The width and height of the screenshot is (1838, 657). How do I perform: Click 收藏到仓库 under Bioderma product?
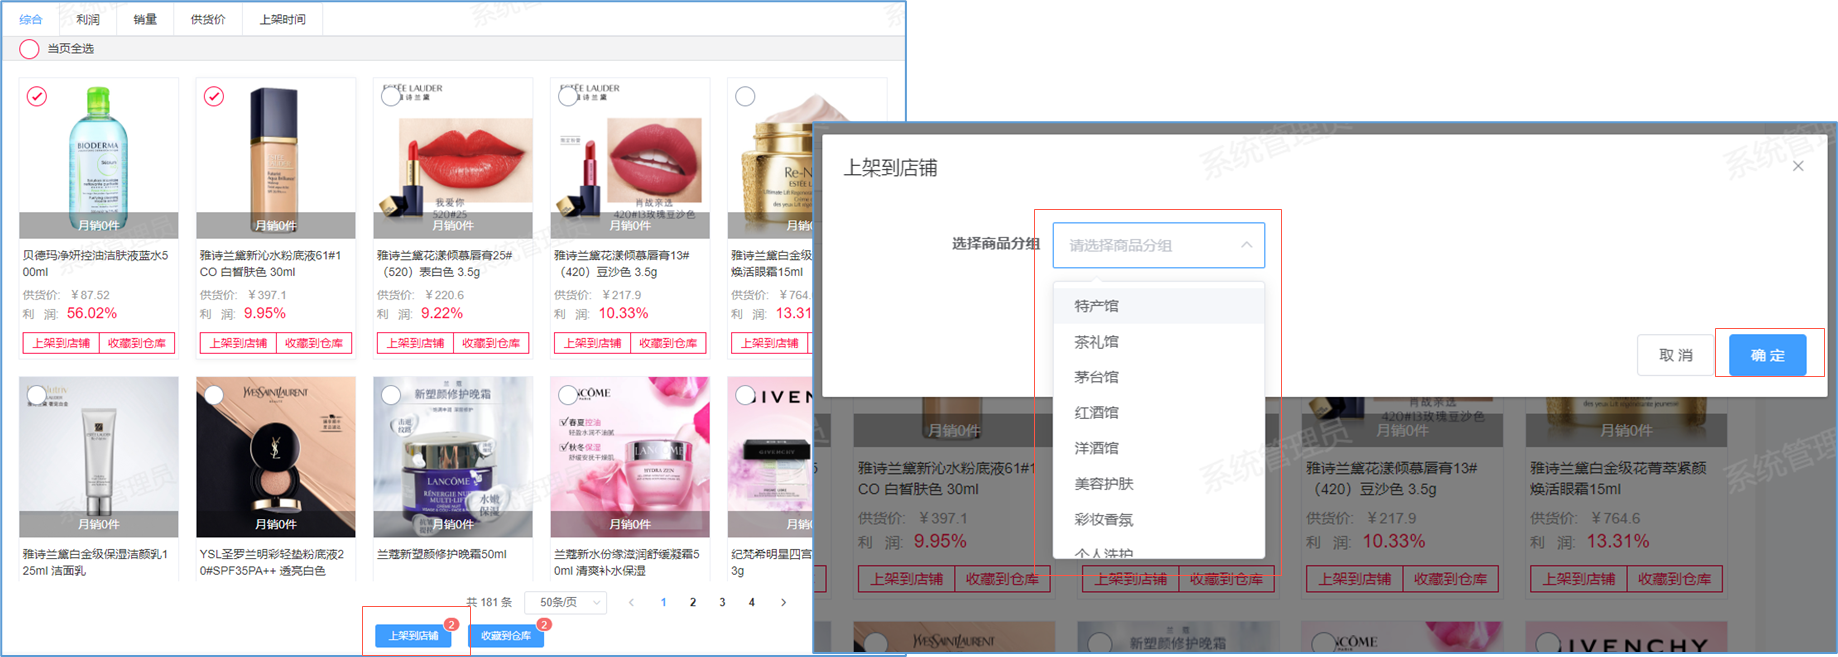[137, 343]
